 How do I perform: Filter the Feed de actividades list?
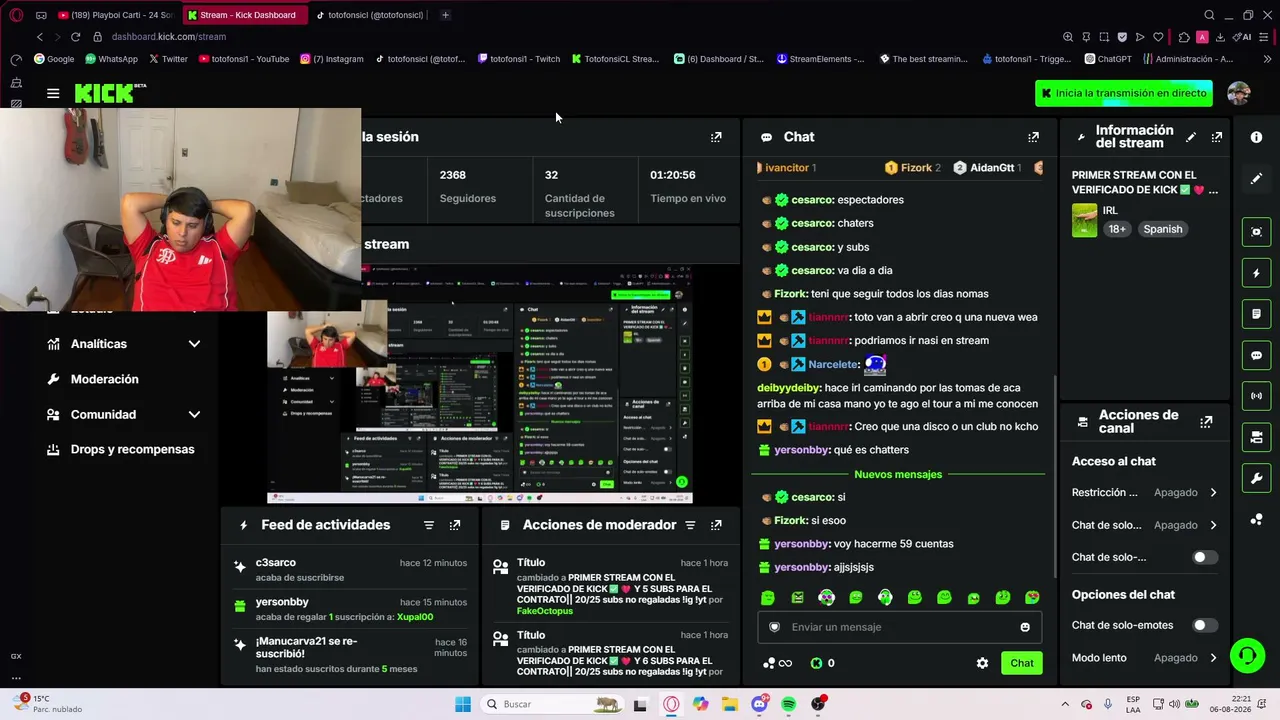click(429, 525)
